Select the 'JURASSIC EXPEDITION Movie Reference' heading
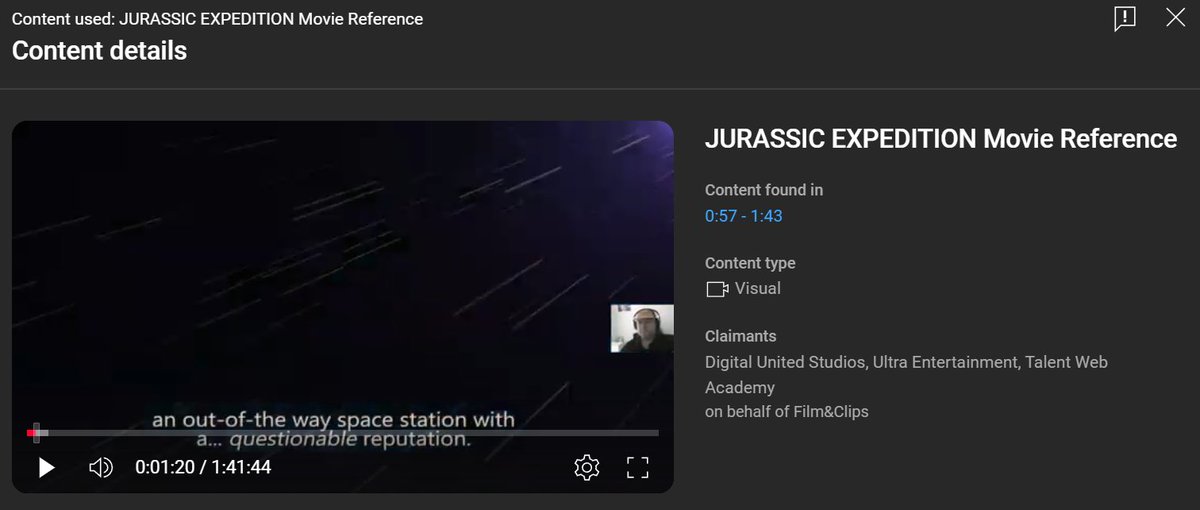1200x510 pixels. click(x=941, y=139)
